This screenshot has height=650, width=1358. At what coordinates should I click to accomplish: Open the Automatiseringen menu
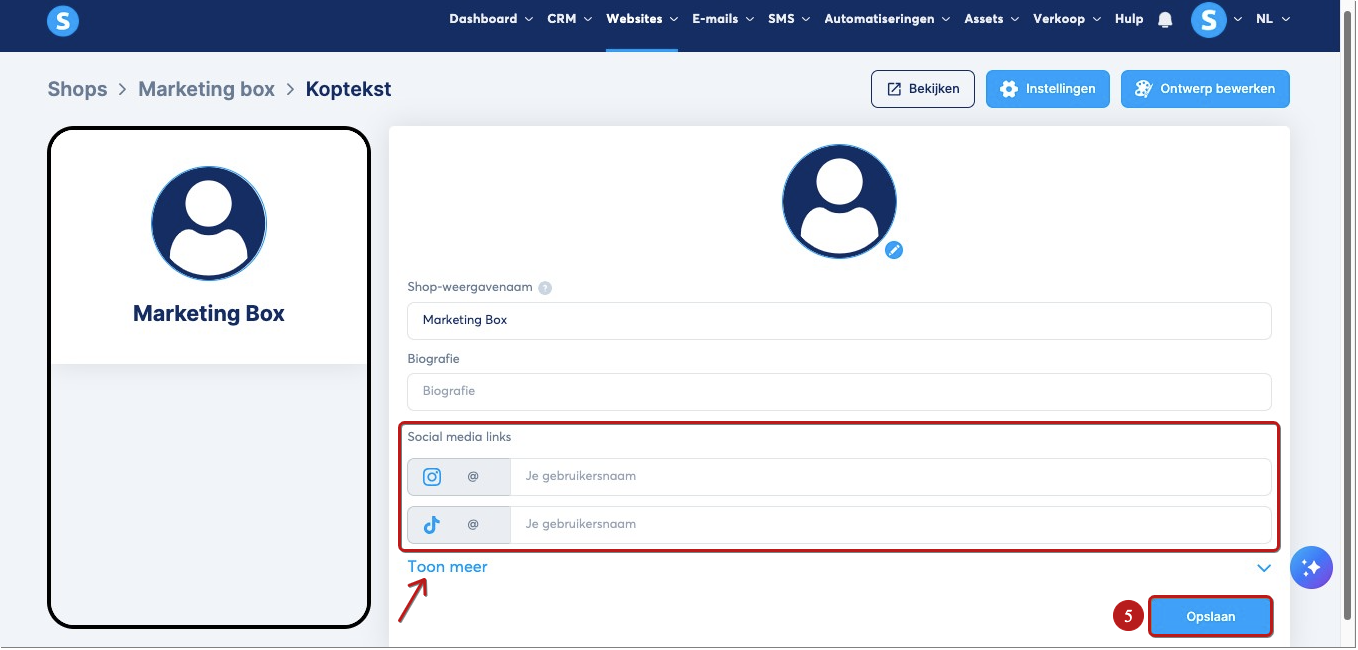pyautogui.click(x=887, y=19)
